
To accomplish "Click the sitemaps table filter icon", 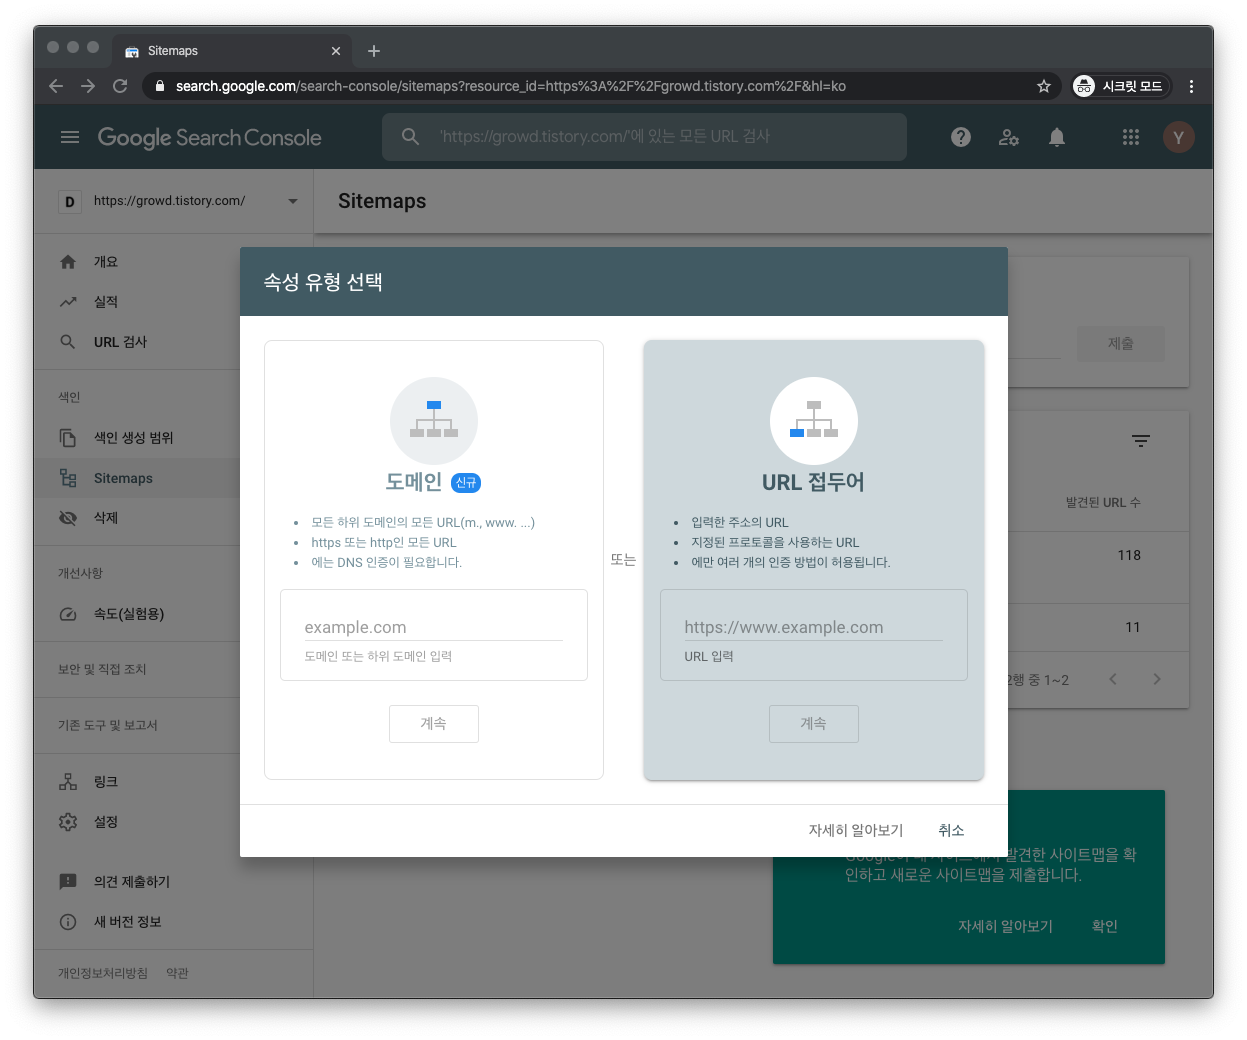I will coord(1141,441).
